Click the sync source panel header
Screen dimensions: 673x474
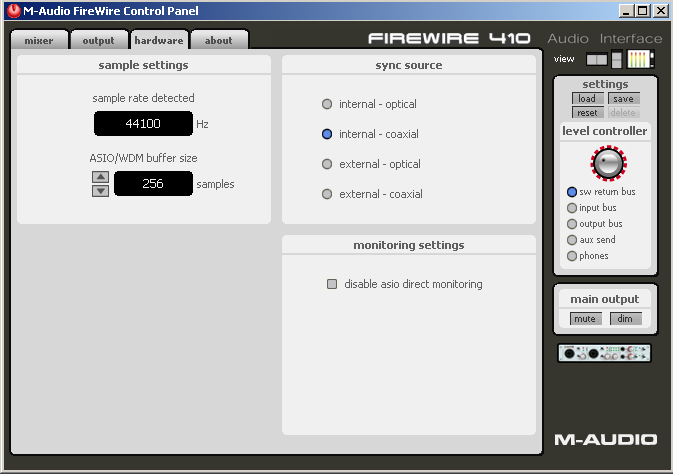click(409, 65)
